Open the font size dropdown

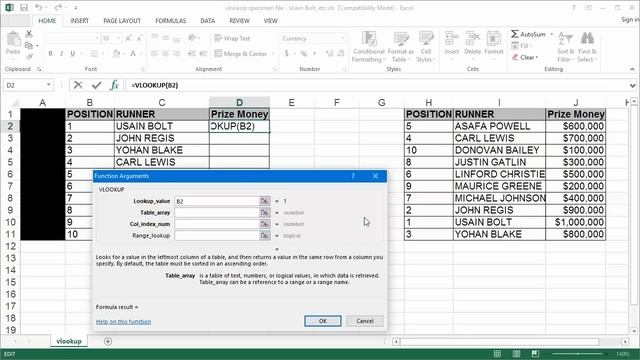coord(119,38)
